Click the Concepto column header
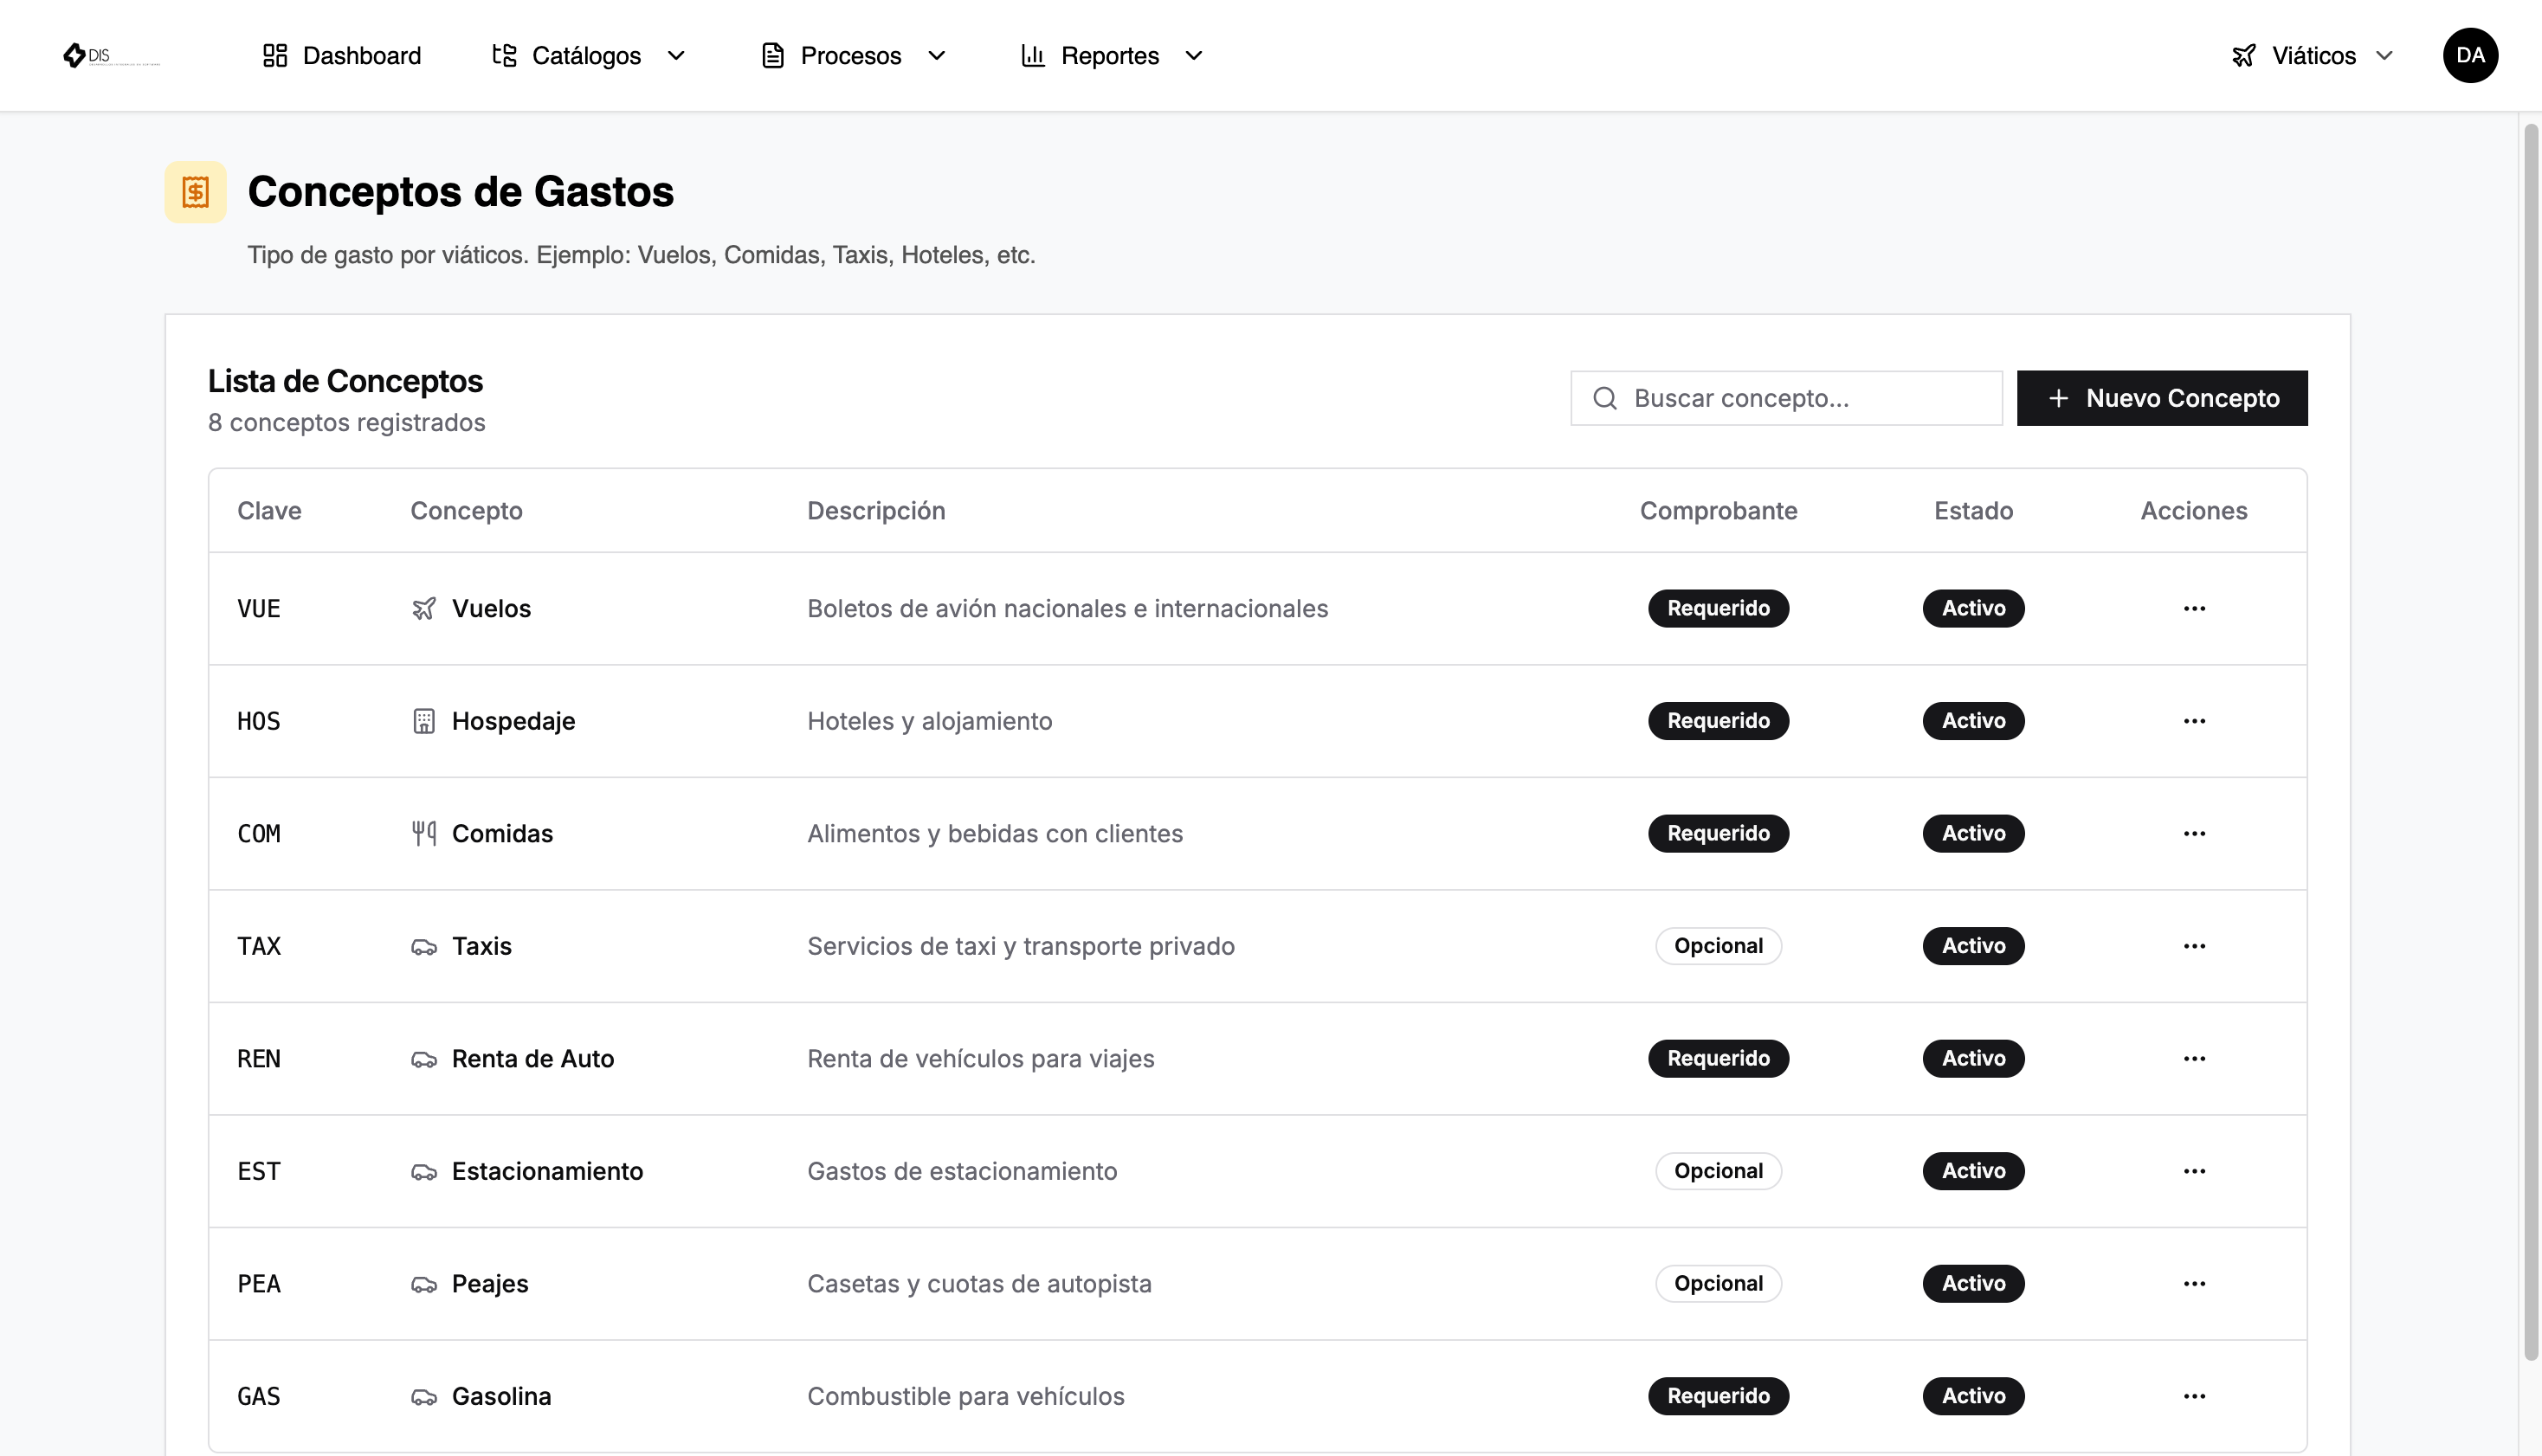 466,511
